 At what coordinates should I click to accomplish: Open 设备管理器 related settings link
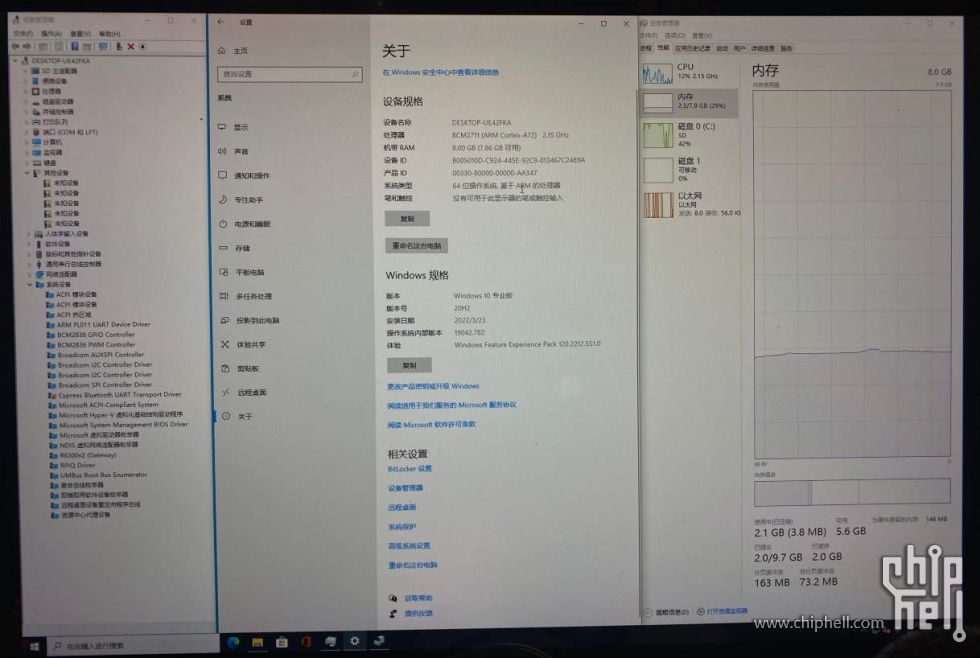click(406, 488)
